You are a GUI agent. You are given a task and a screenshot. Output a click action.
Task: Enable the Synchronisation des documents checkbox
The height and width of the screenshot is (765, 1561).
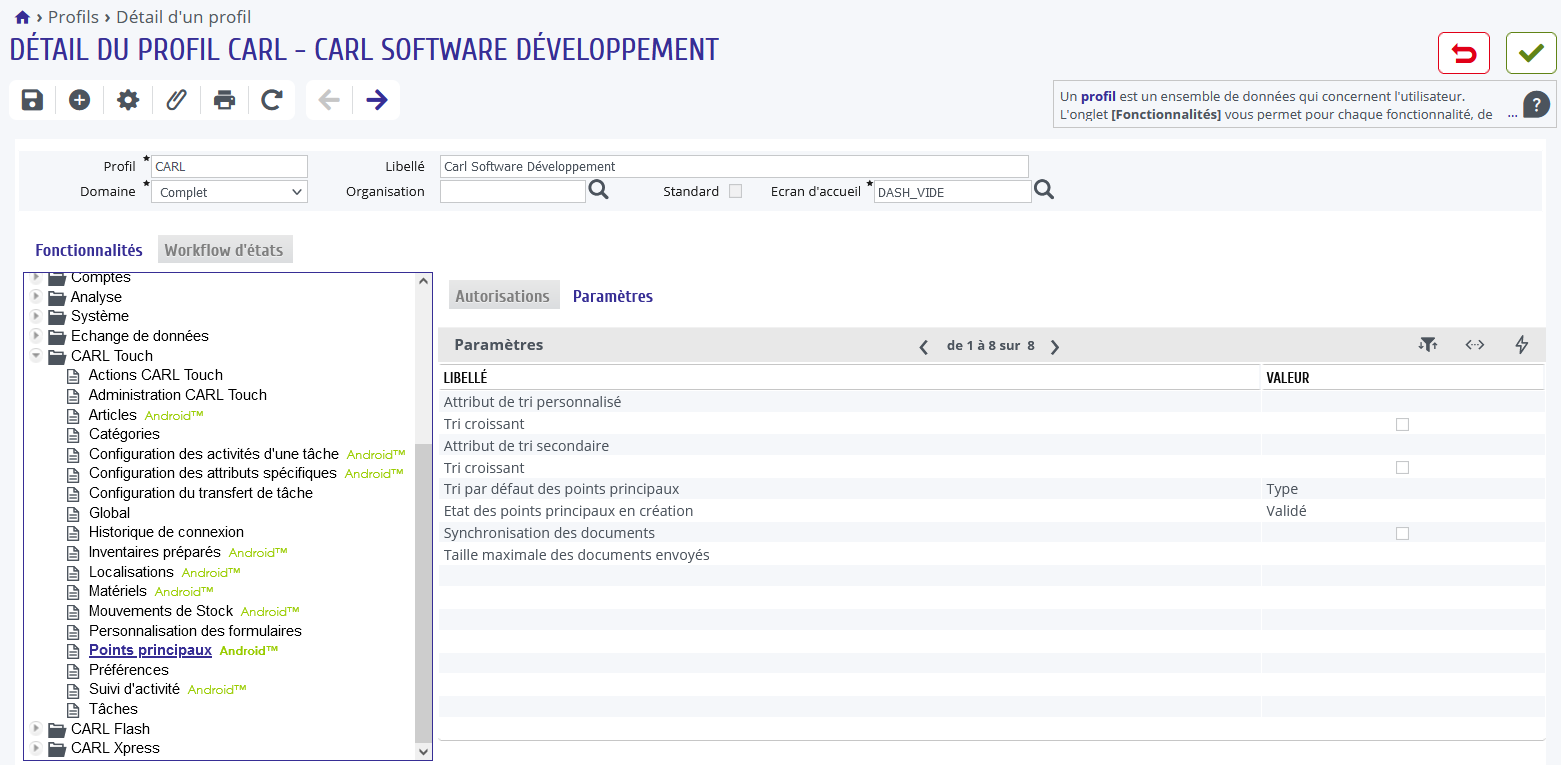coord(1402,533)
